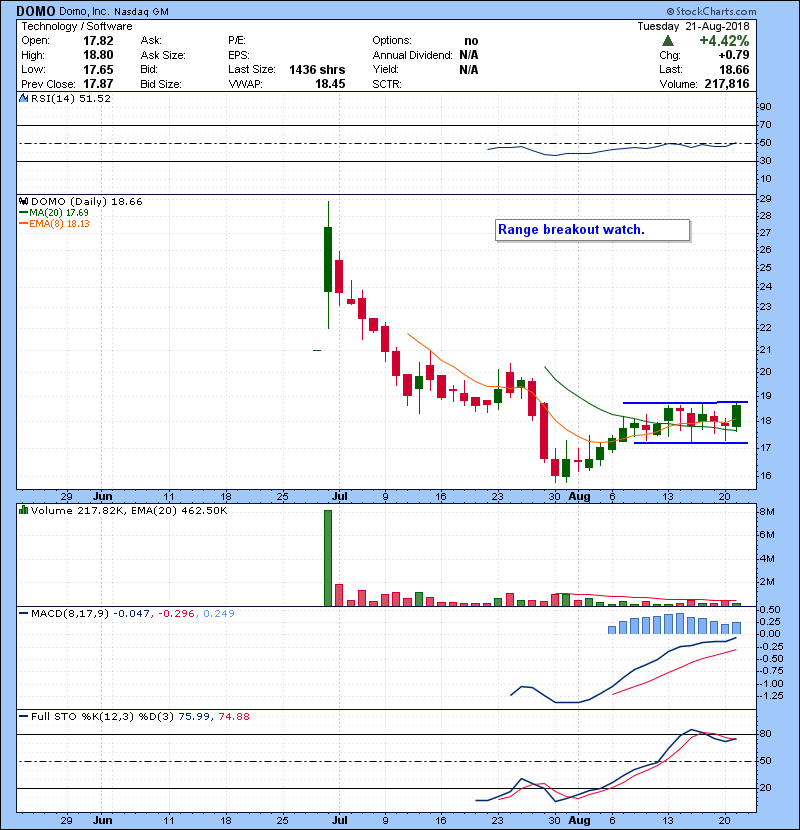Click the 'Range breakout watch.' annotation box

pyautogui.click(x=592, y=230)
